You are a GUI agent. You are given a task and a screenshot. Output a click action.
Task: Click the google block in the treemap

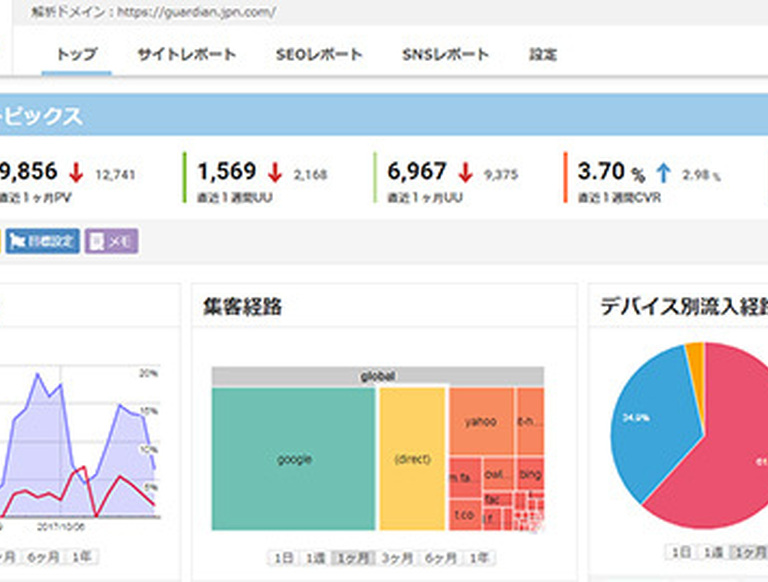[294, 459]
